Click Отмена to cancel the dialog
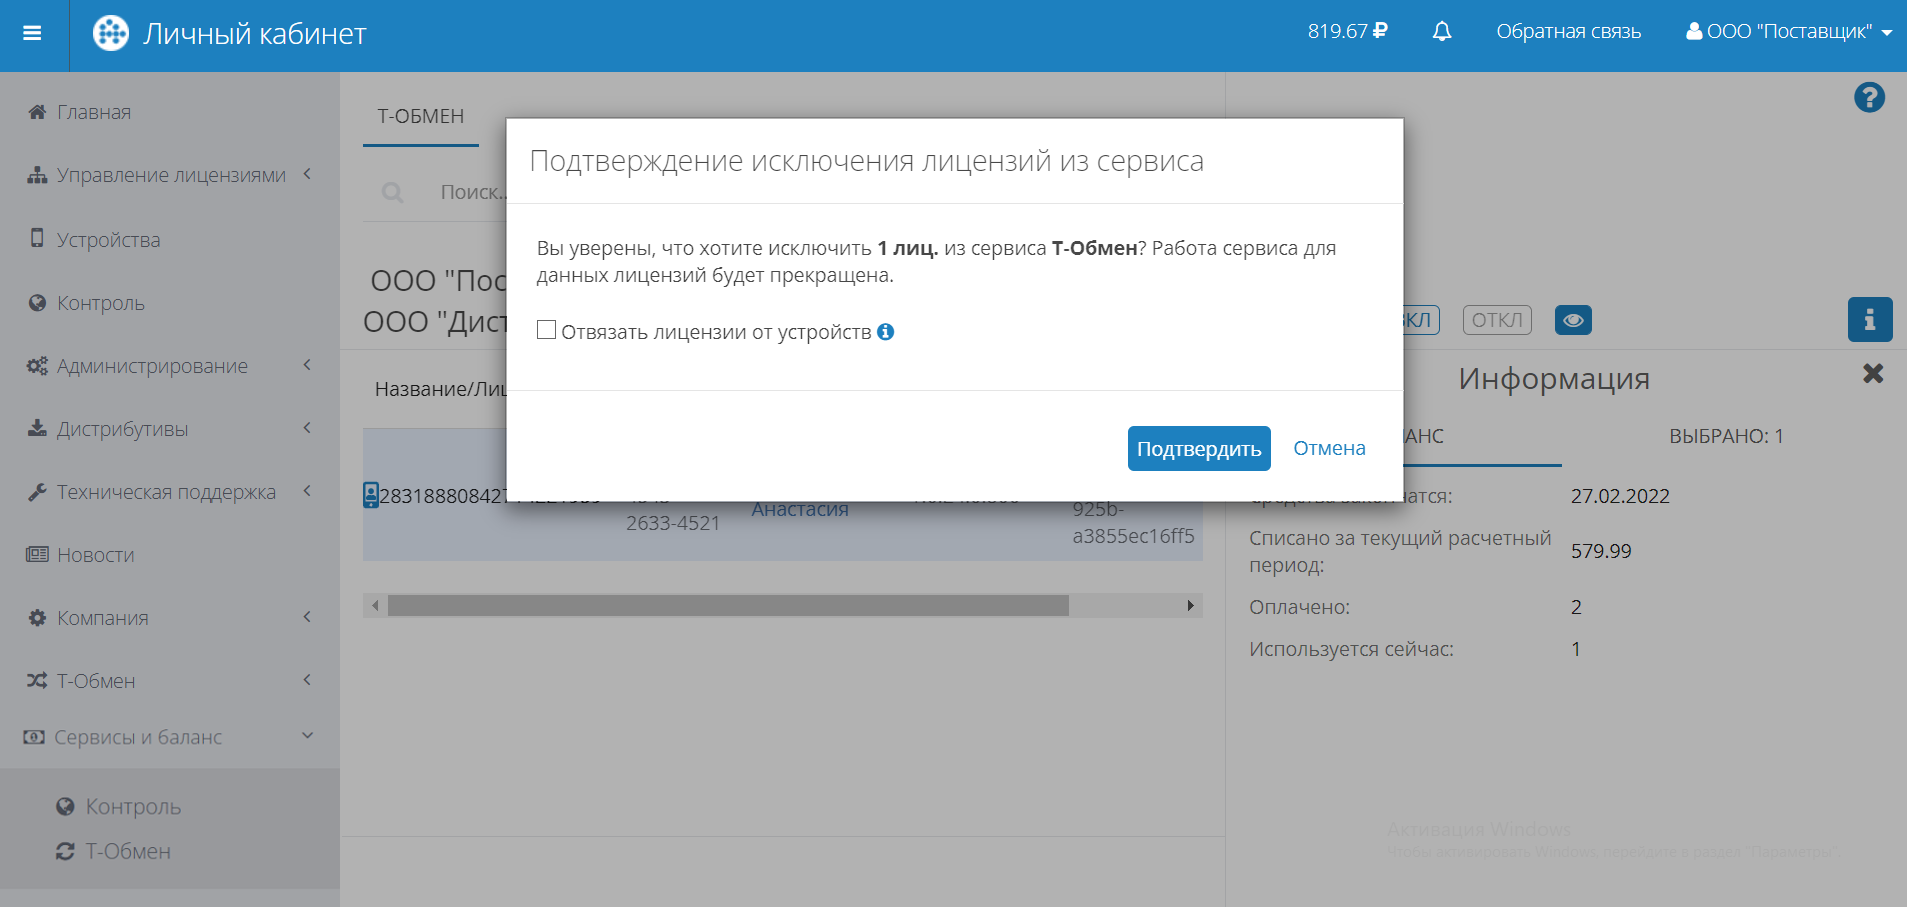 (1328, 449)
